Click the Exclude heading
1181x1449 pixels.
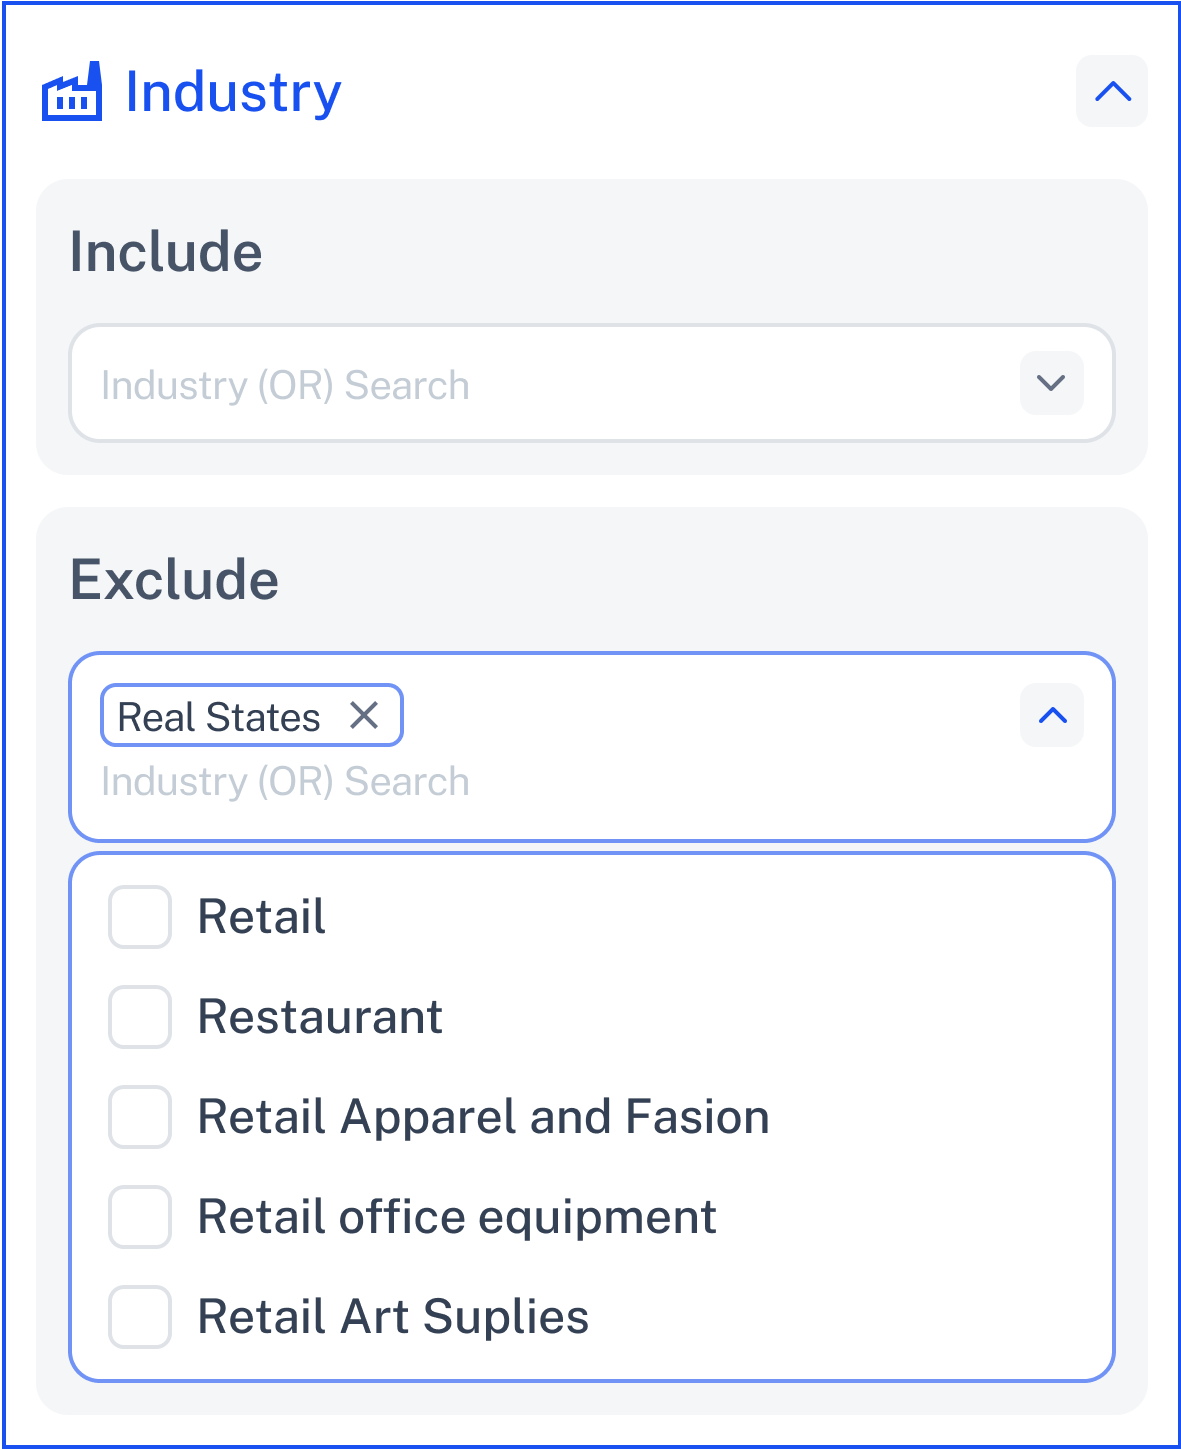click(x=174, y=580)
